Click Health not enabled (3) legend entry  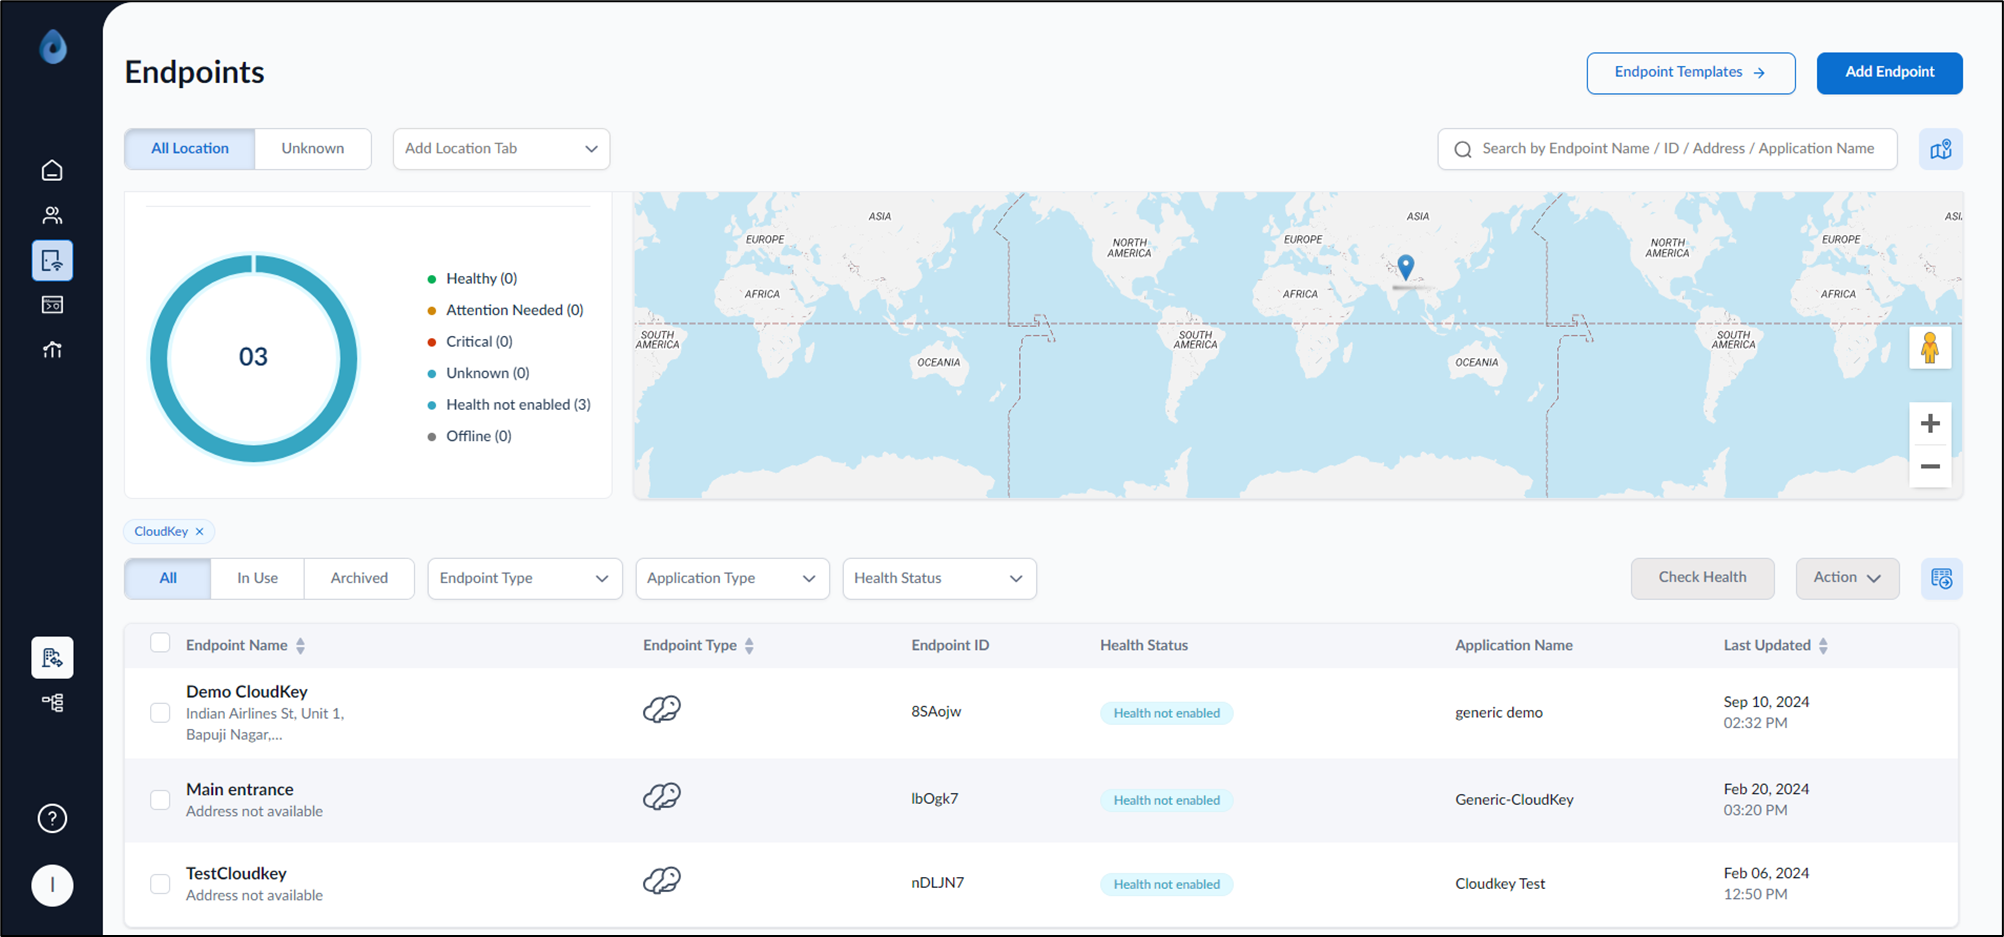pyautogui.click(x=509, y=405)
